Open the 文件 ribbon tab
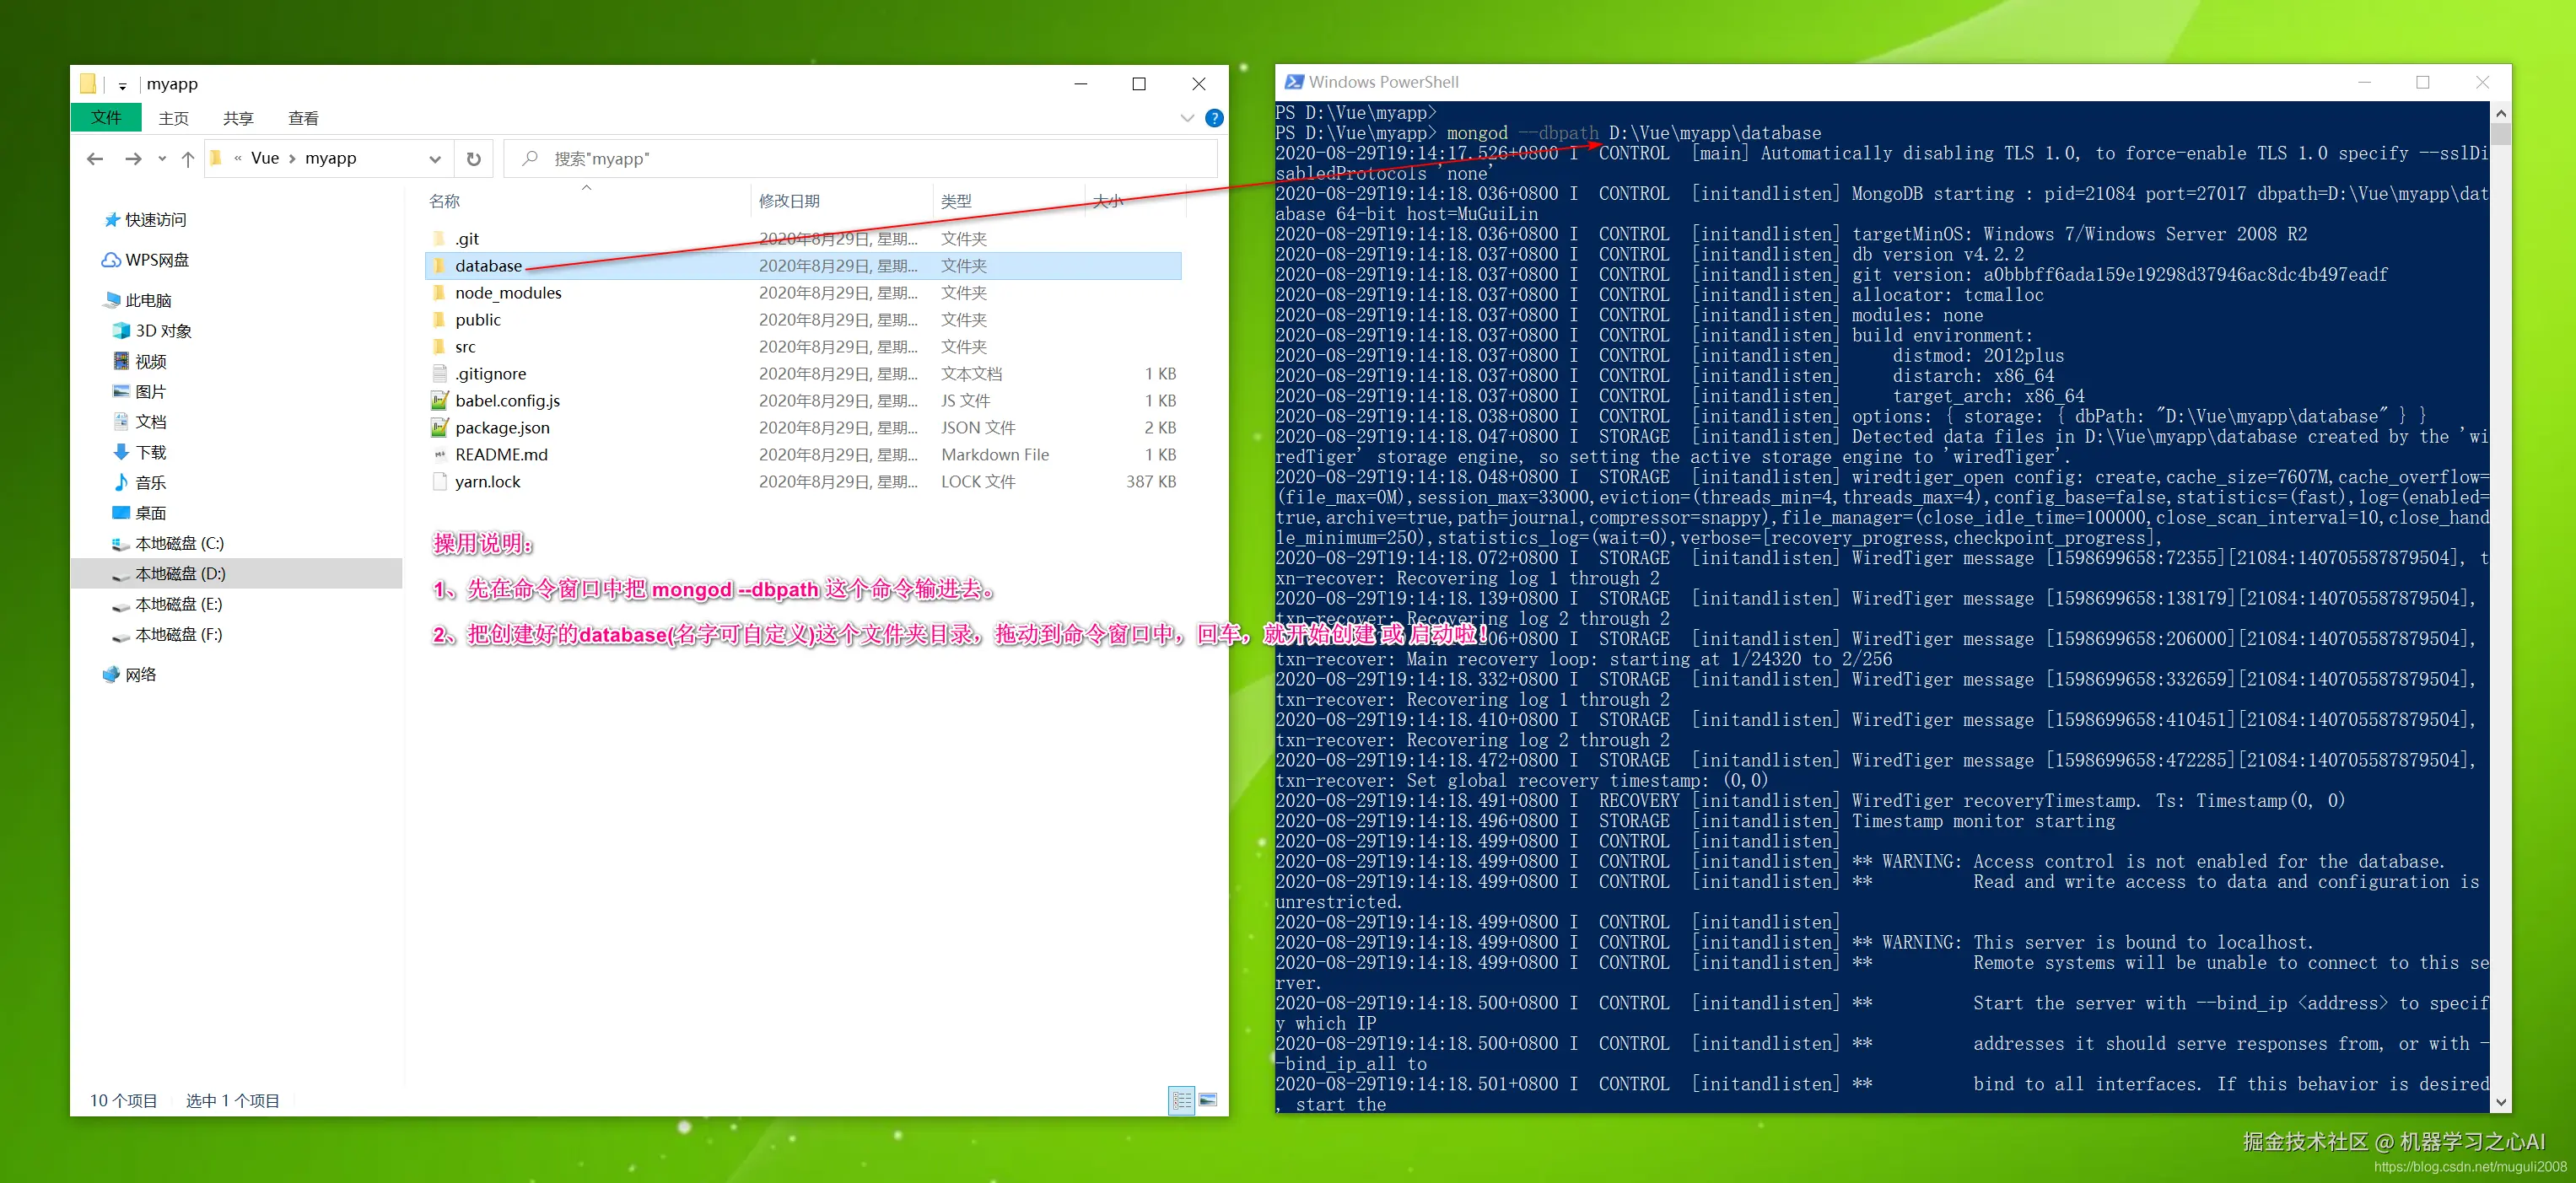Screen dimensions: 2576x1183 (106, 118)
